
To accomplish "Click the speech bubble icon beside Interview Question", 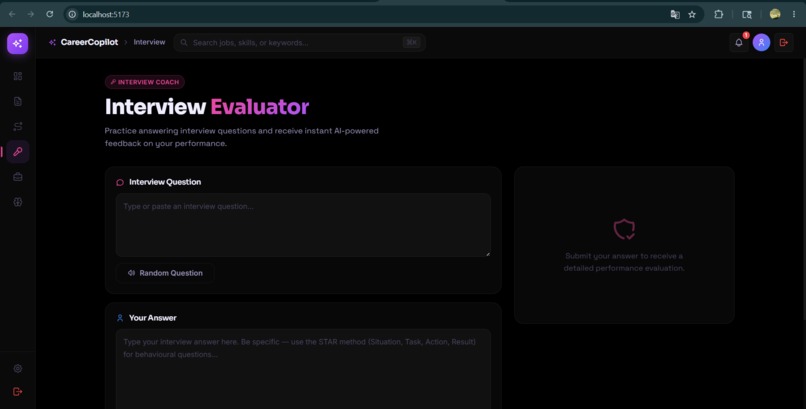I will click(120, 182).
